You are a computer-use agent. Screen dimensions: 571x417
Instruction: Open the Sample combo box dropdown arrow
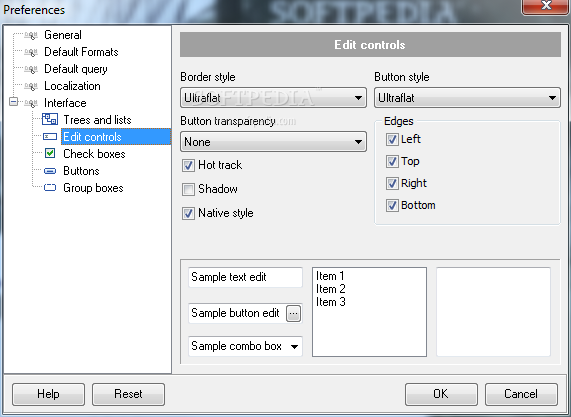pyautogui.click(x=294, y=346)
